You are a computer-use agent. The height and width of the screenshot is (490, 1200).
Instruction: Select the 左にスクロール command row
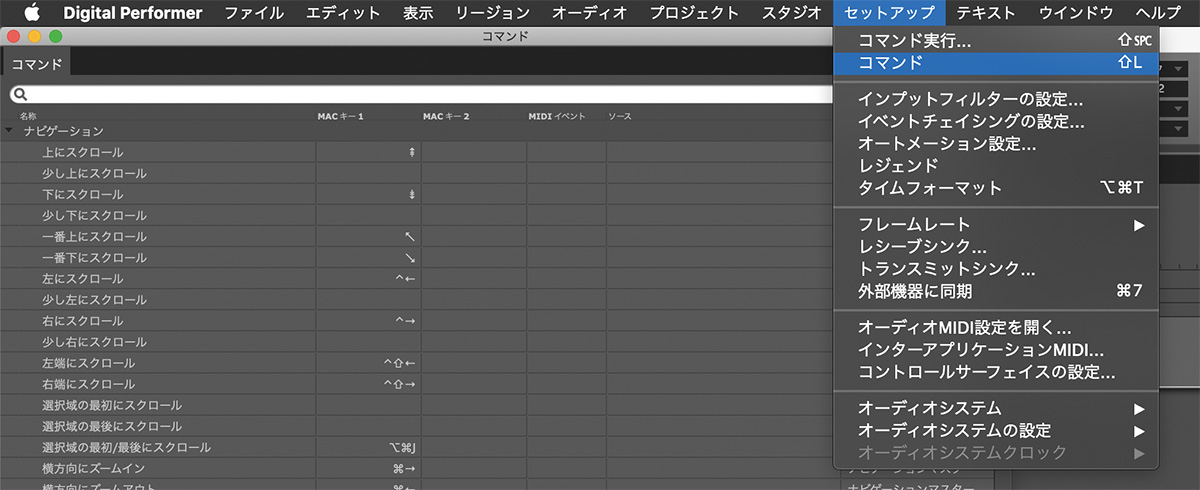click(416, 278)
